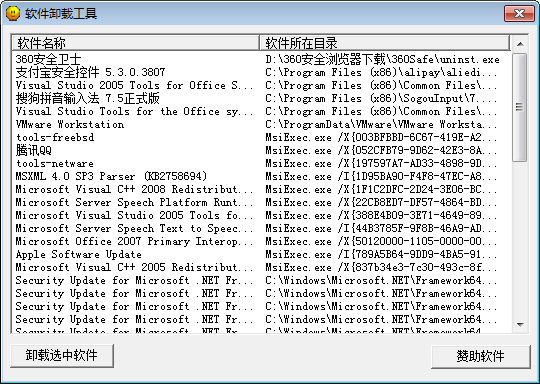Click the MsiExec.exe /I{1D95BA90 path cell
Image resolution: width=540 pixels, height=384 pixels.
[x=381, y=176]
